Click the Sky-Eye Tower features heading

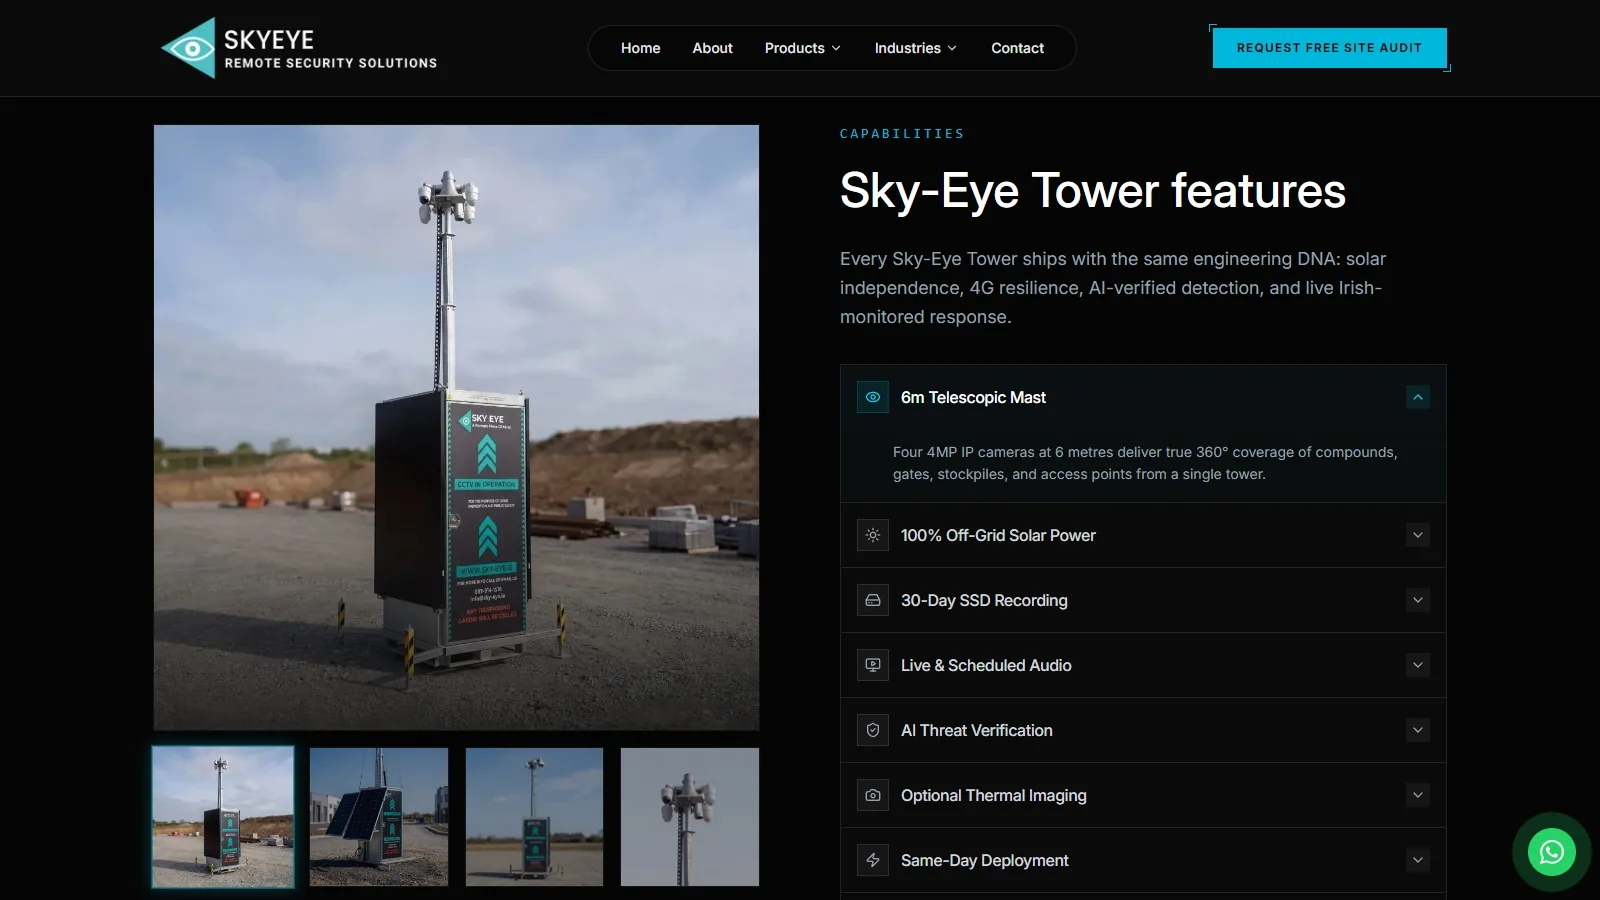(x=1092, y=191)
